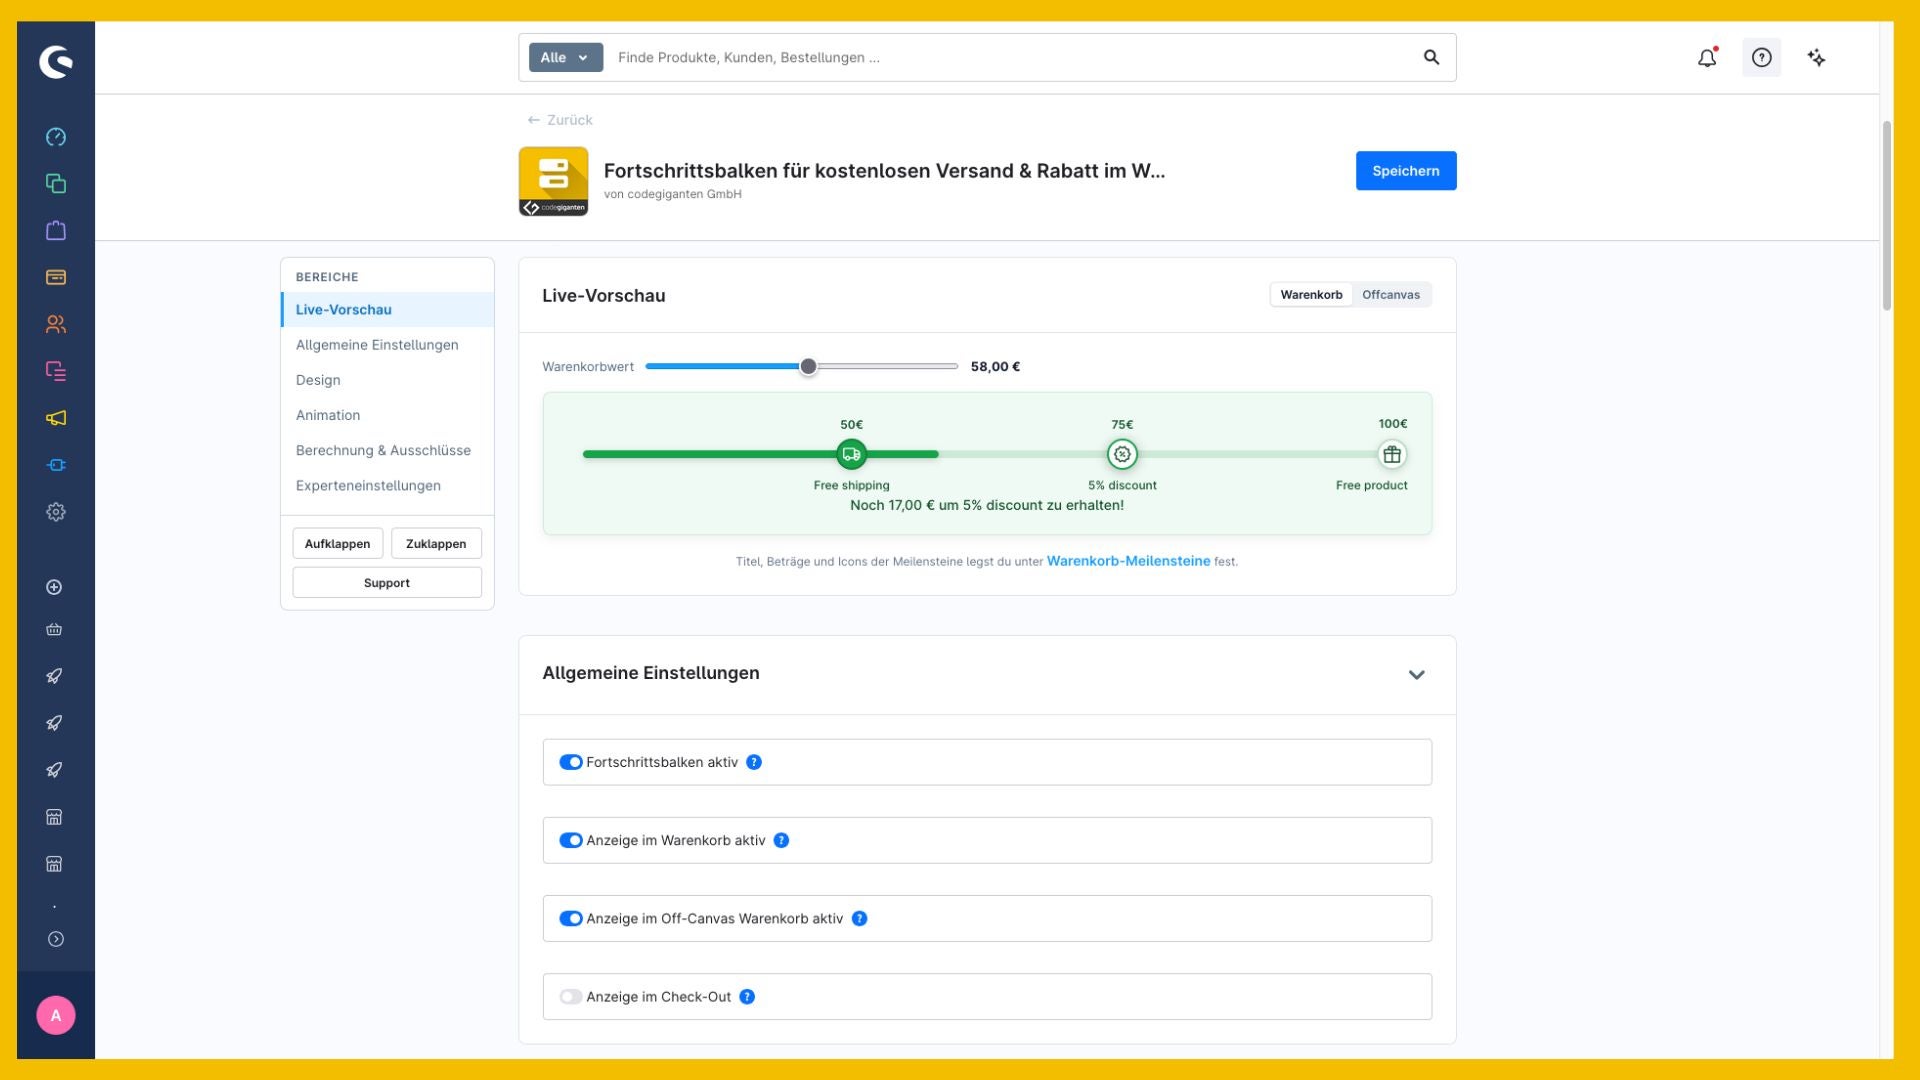The width and height of the screenshot is (1920, 1080).
Task: Toggle the Fortschrittsbalken aktiv switch
Action: tap(570, 762)
